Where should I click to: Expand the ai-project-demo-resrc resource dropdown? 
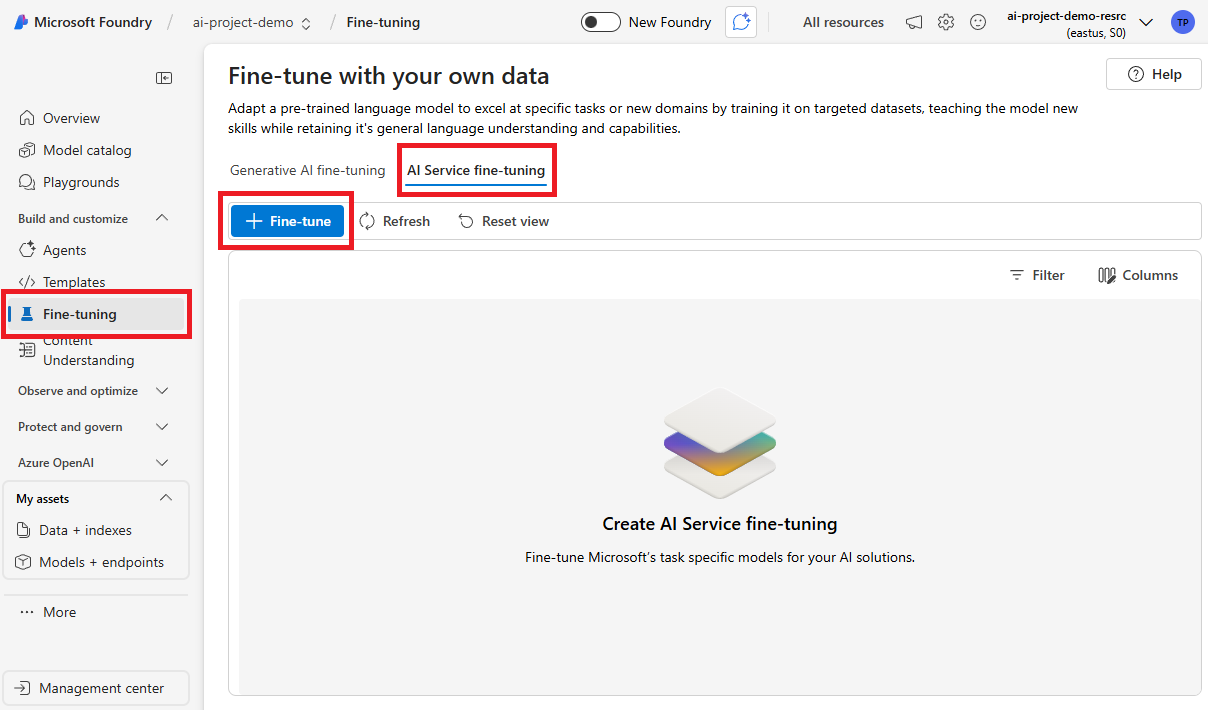[x=1146, y=22]
